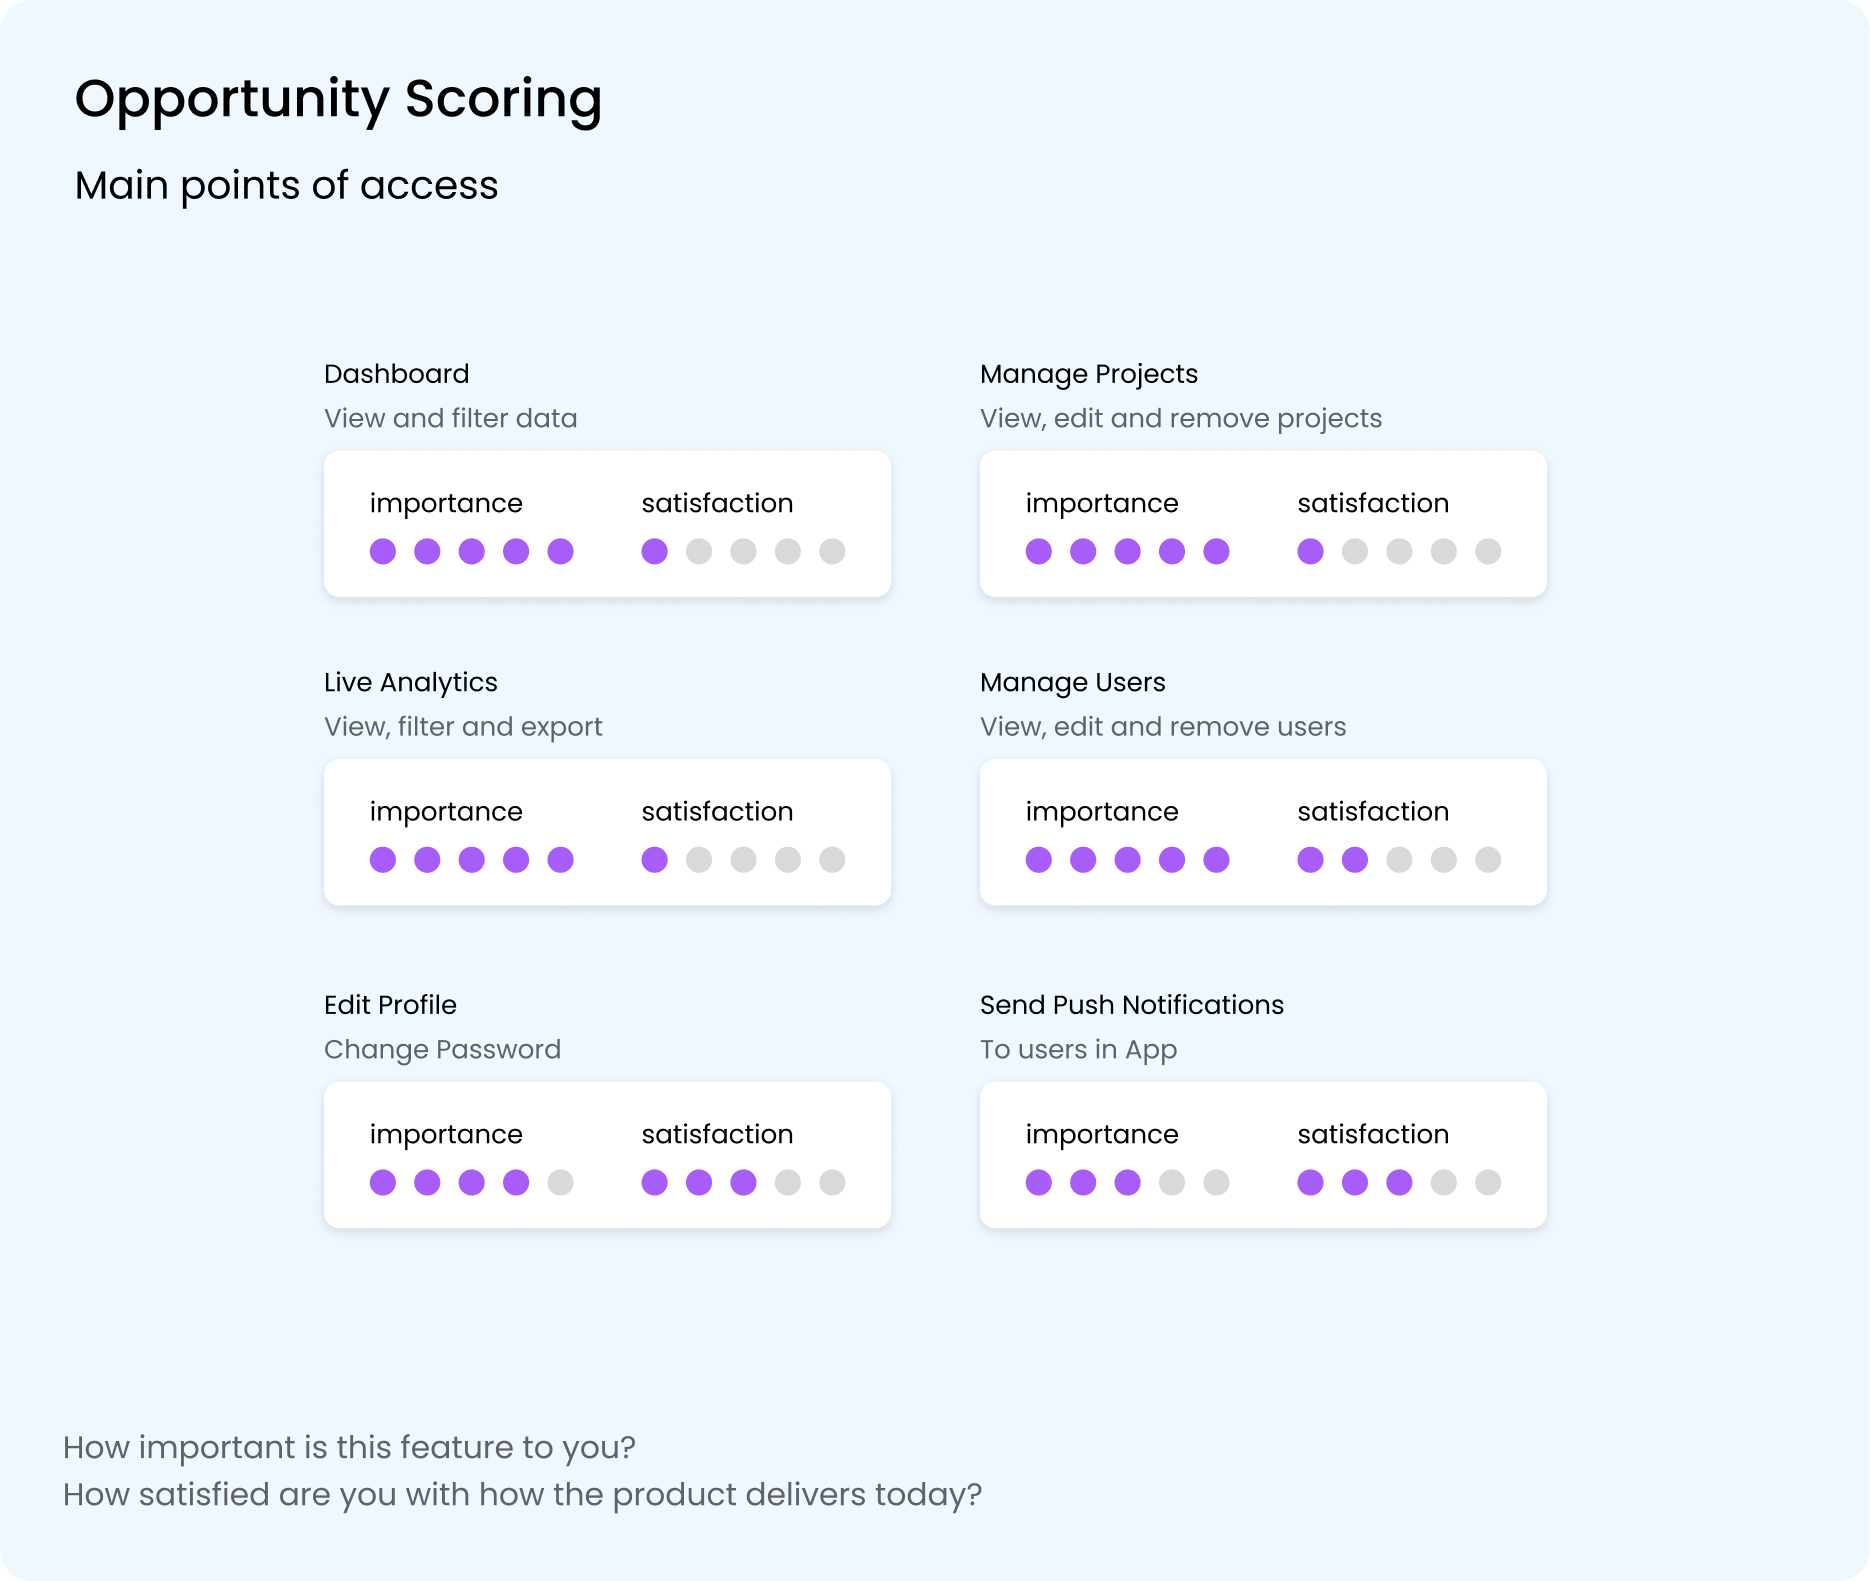Set Send Push Notifications satisfaction to fifth dot
This screenshot has width=1870, height=1581.
pyautogui.click(x=1488, y=1182)
